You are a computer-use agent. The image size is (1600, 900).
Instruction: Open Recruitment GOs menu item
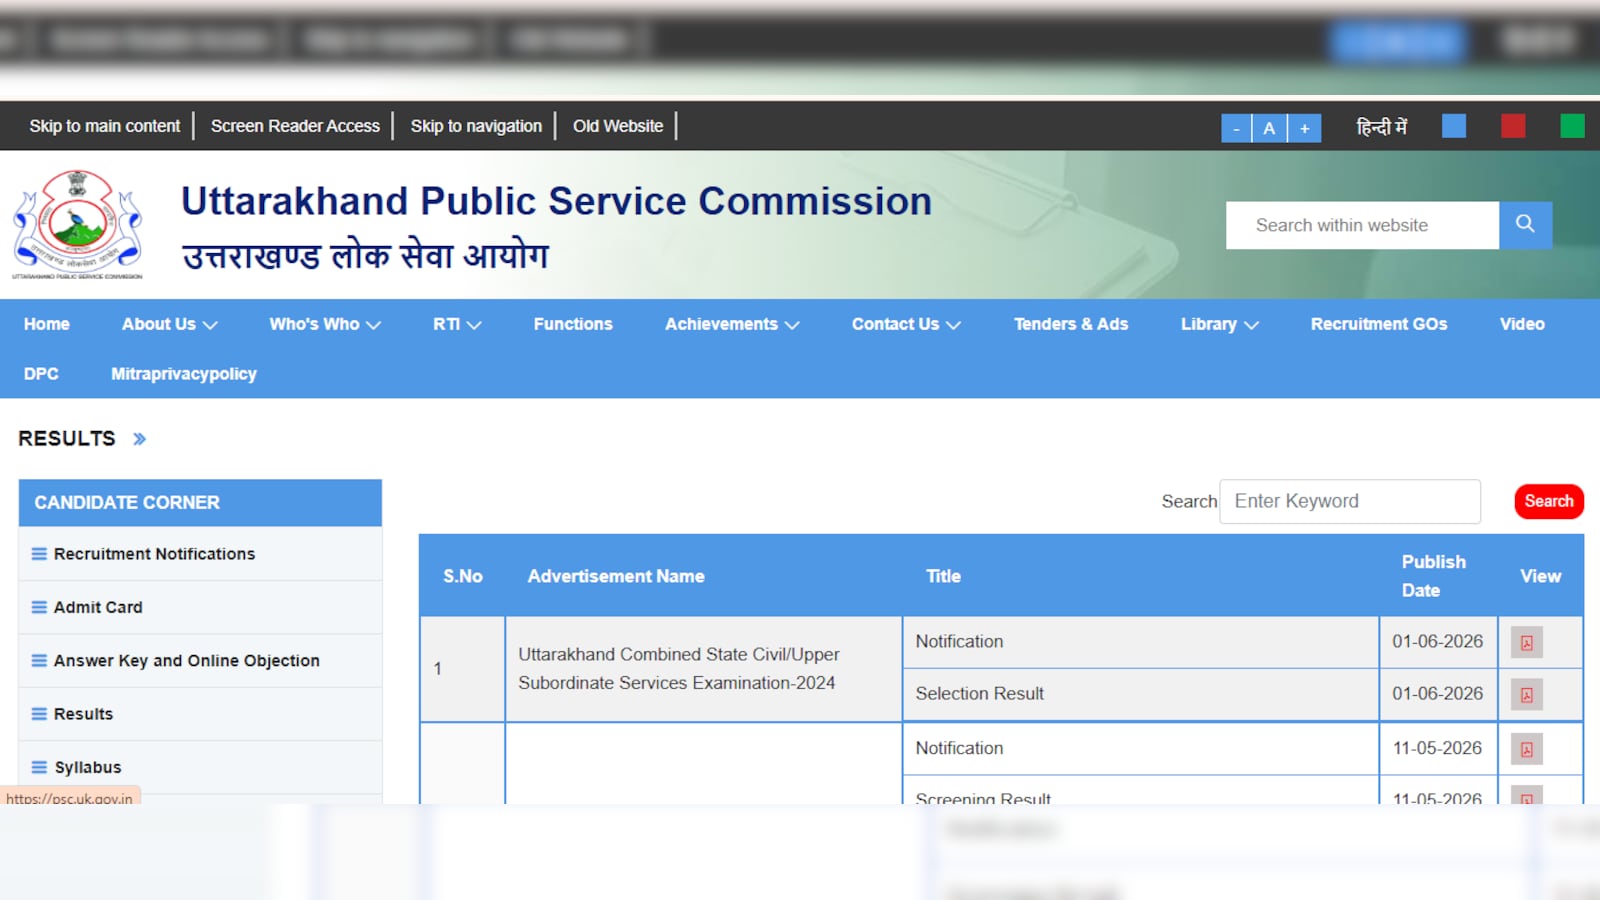1379,324
